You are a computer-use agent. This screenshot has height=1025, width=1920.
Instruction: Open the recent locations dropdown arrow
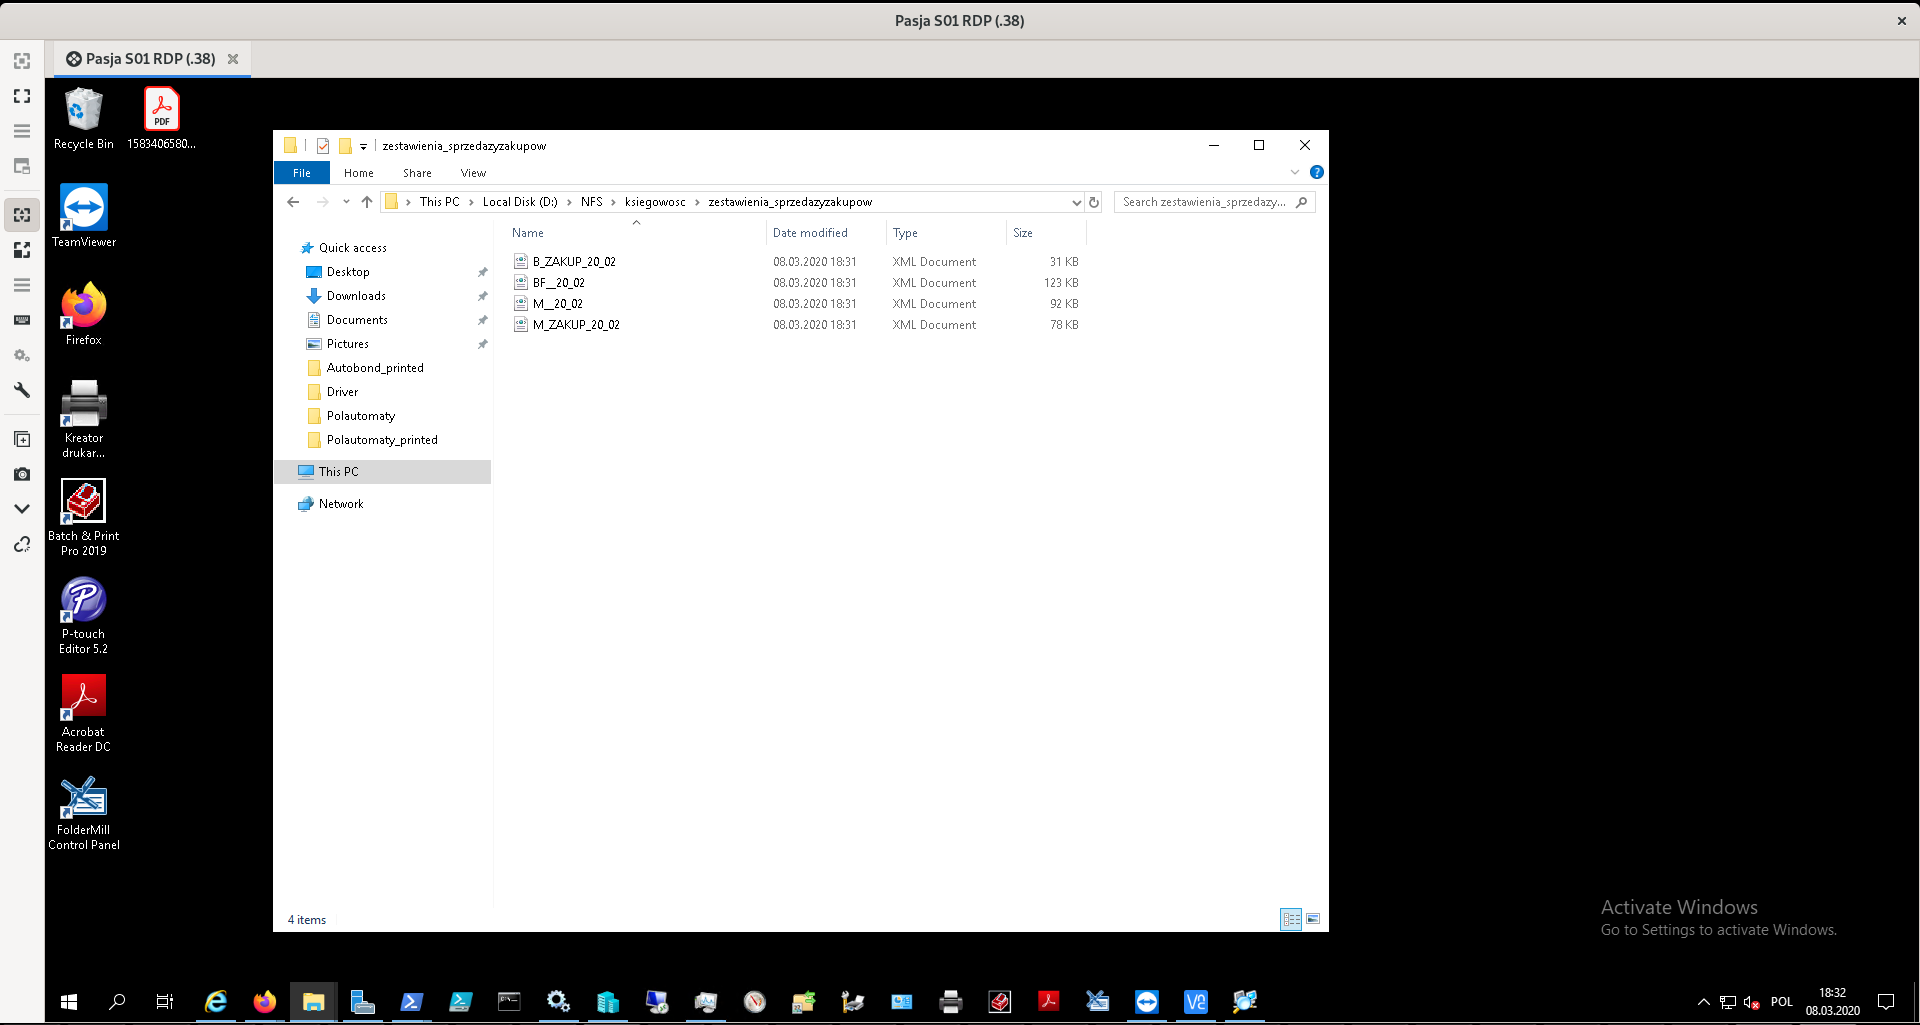346,202
